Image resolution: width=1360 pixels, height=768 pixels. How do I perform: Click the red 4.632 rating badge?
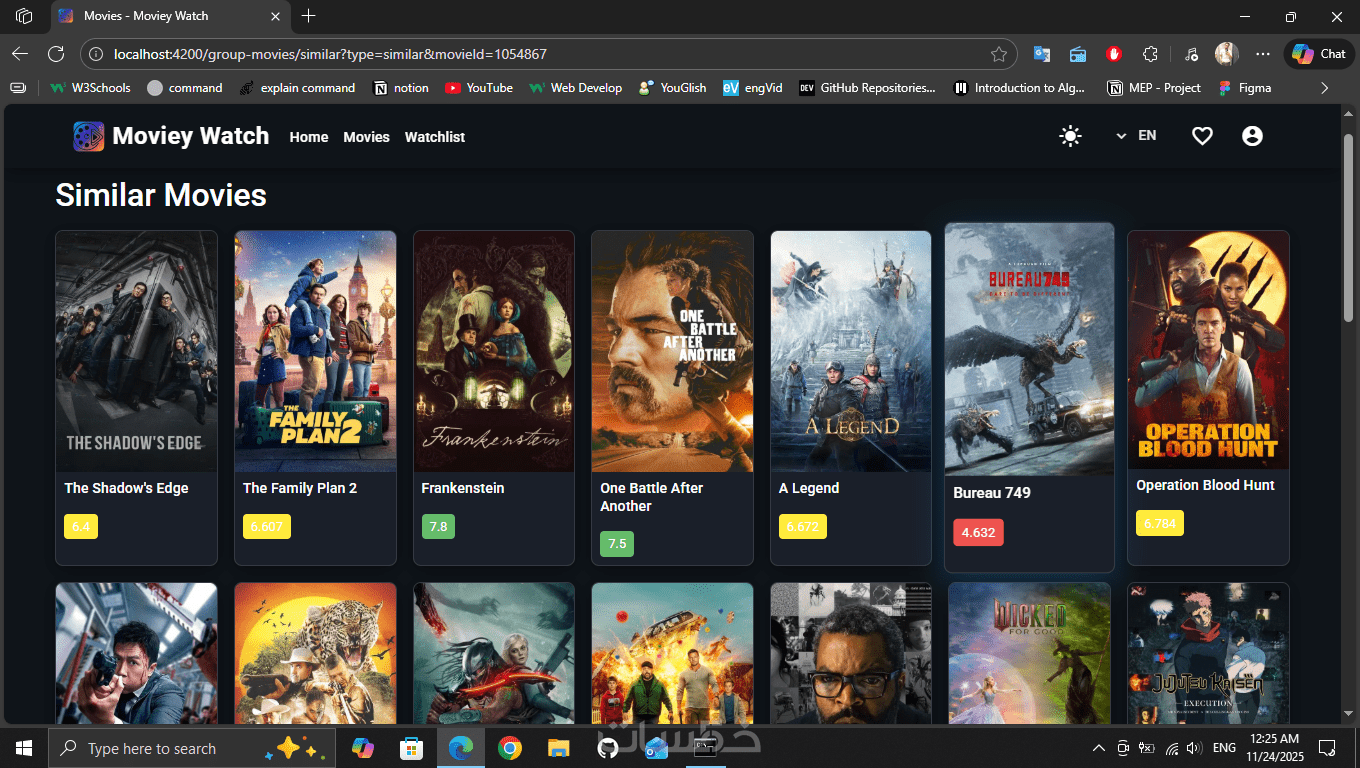click(x=978, y=533)
